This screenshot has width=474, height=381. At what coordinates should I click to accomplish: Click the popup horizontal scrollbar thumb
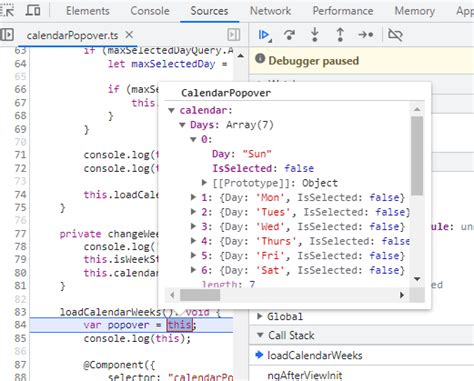[x=200, y=295]
